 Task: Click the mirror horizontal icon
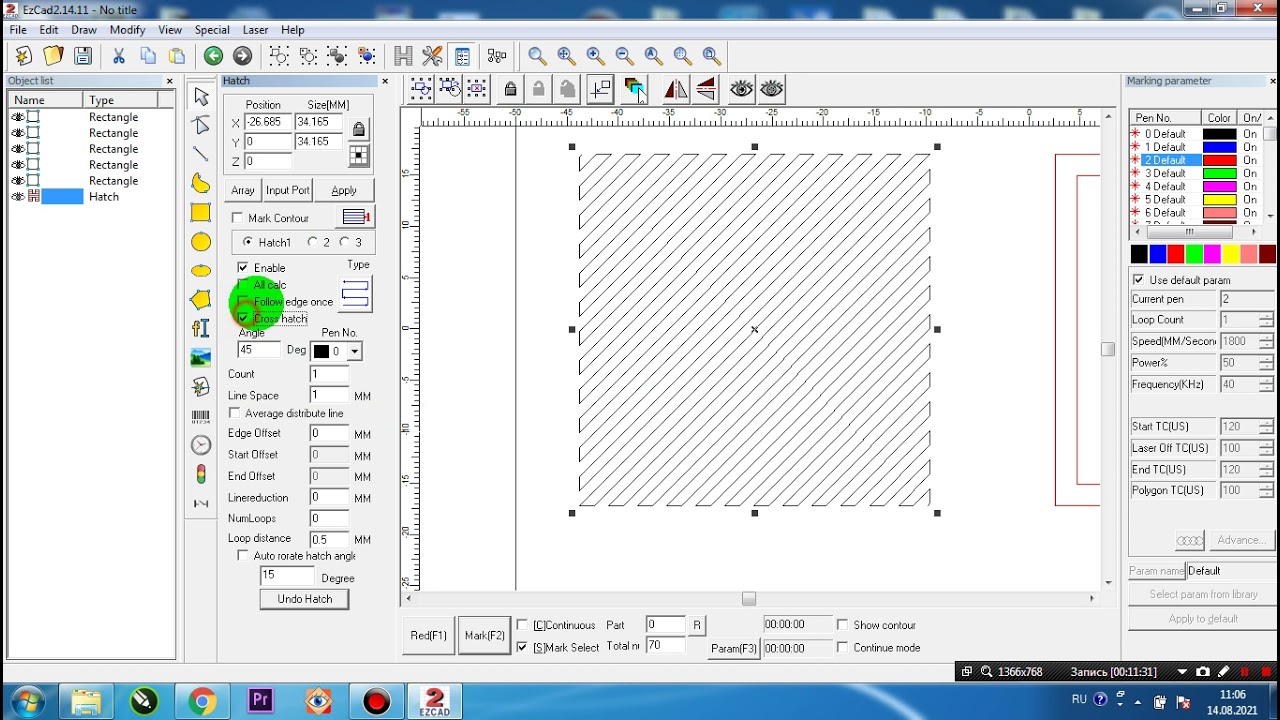point(676,89)
